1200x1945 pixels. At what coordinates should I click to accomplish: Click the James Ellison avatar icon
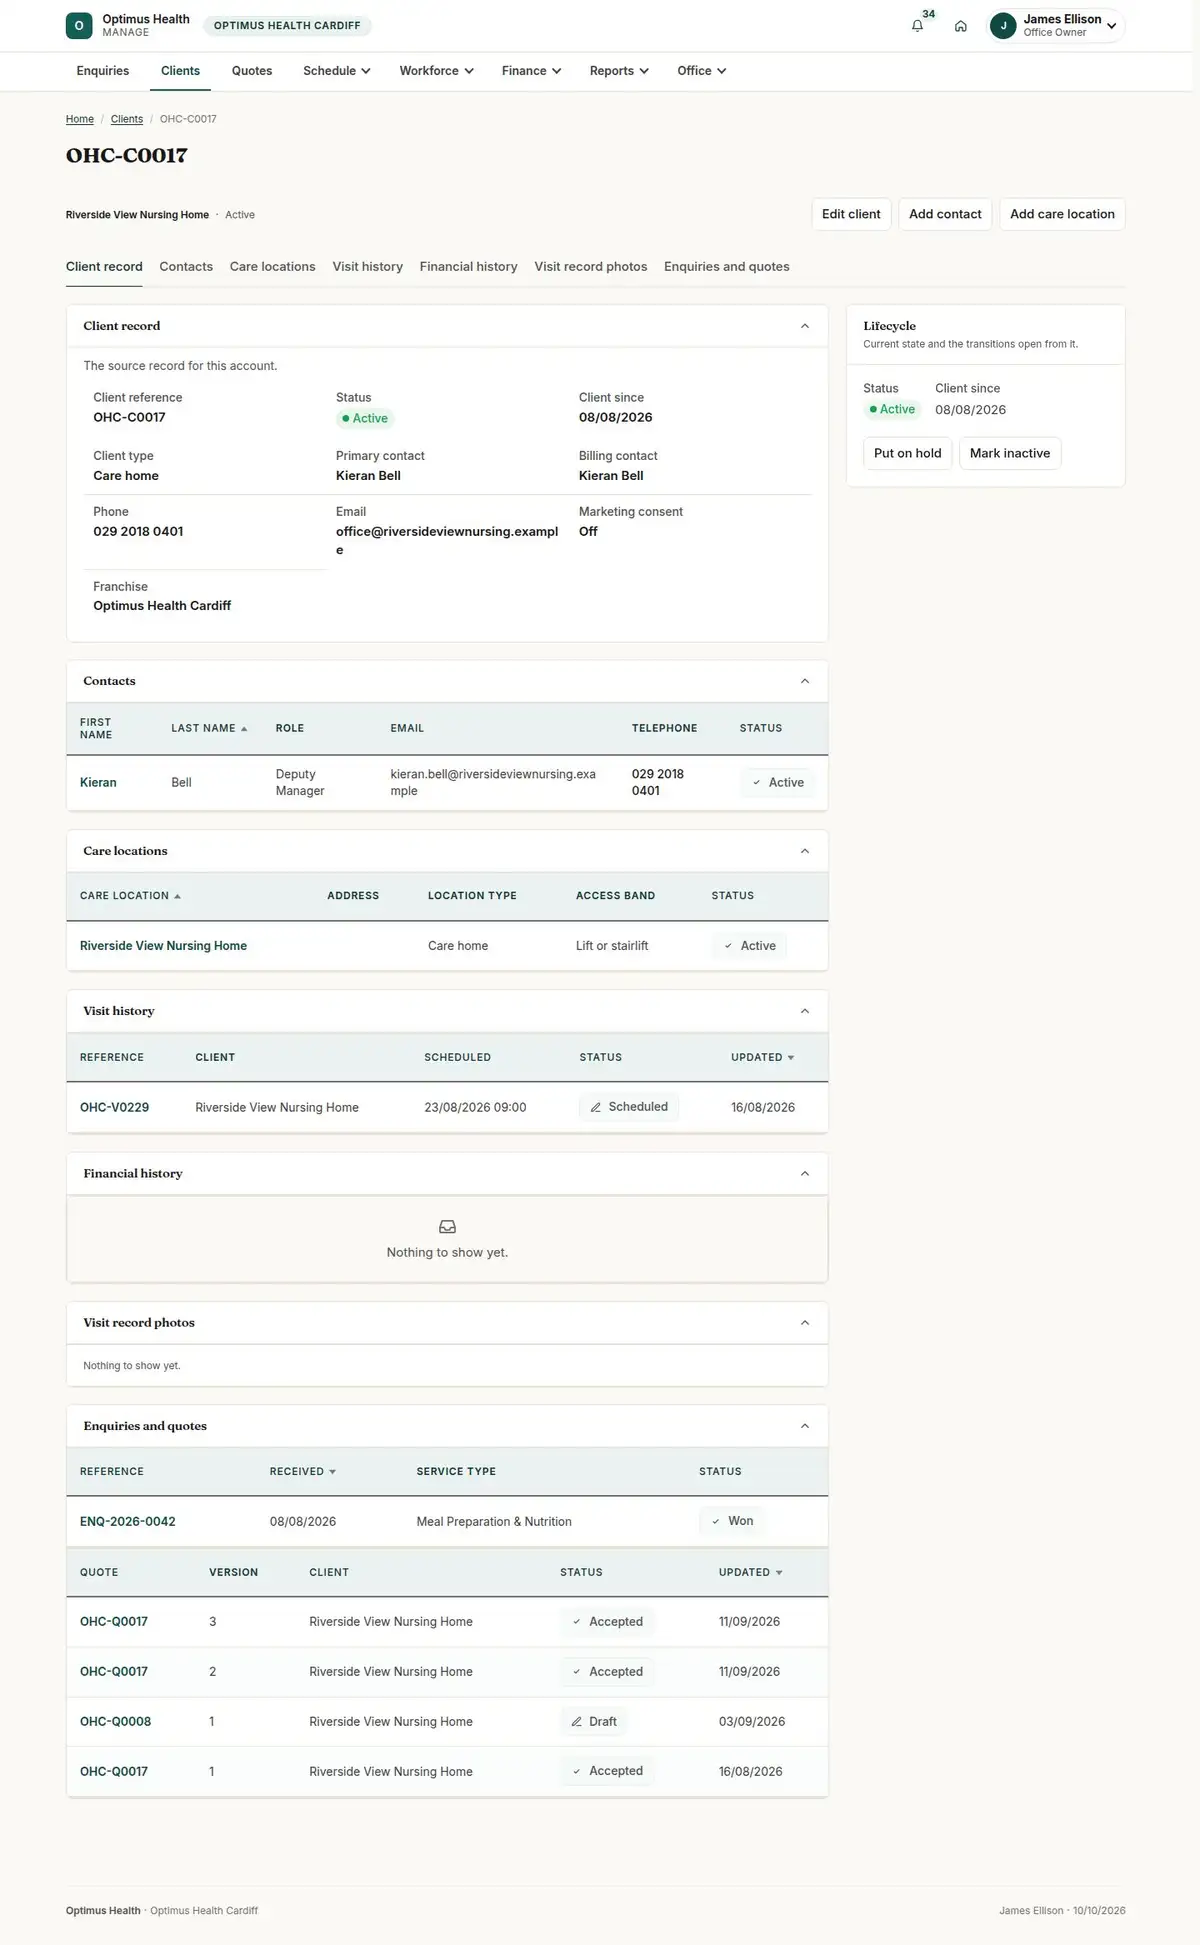[1003, 26]
